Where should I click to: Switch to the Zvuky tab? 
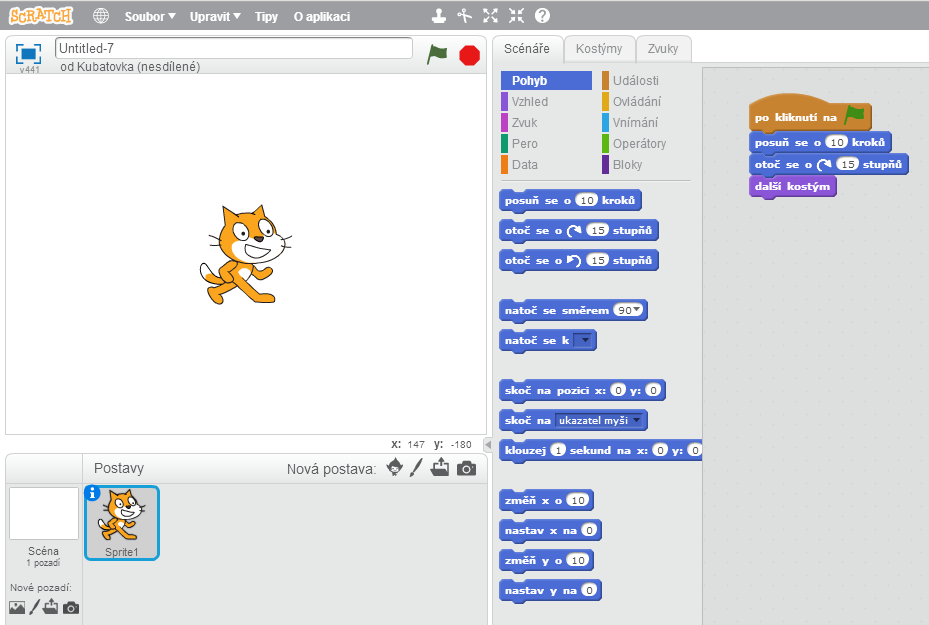point(663,49)
